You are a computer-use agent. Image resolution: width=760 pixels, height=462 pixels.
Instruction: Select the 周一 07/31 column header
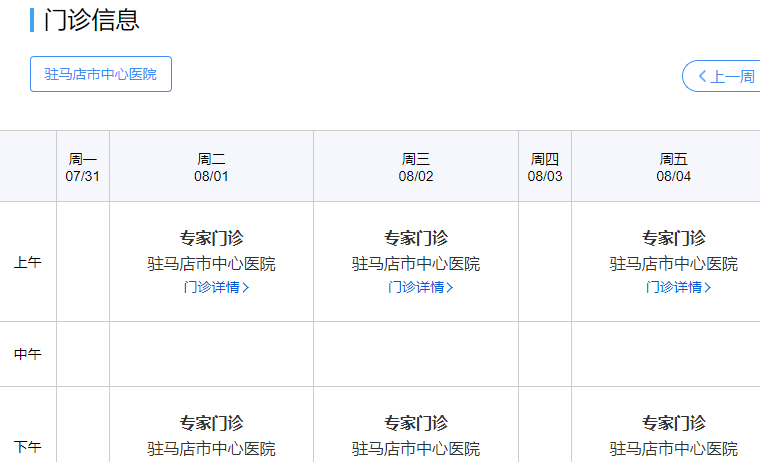click(83, 167)
